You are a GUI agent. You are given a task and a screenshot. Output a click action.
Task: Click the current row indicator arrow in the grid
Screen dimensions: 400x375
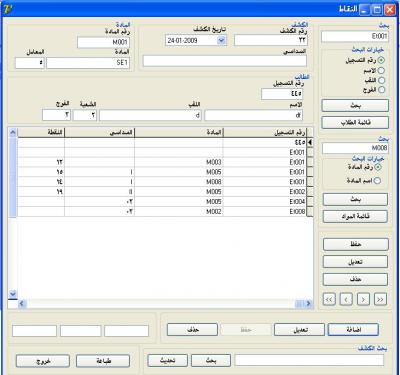(x=310, y=142)
